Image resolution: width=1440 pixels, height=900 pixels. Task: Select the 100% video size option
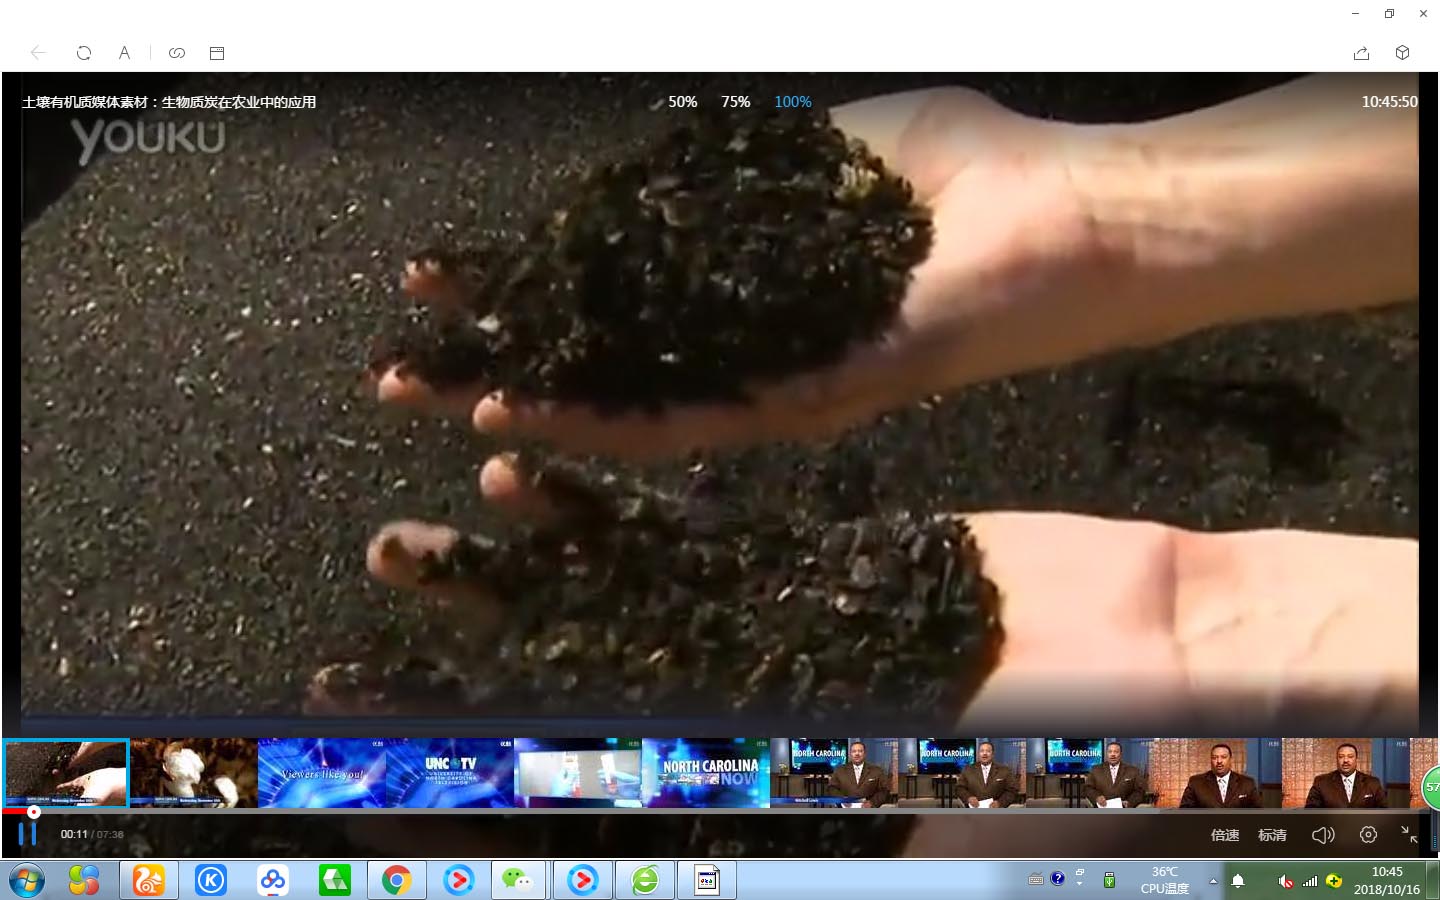pos(792,102)
